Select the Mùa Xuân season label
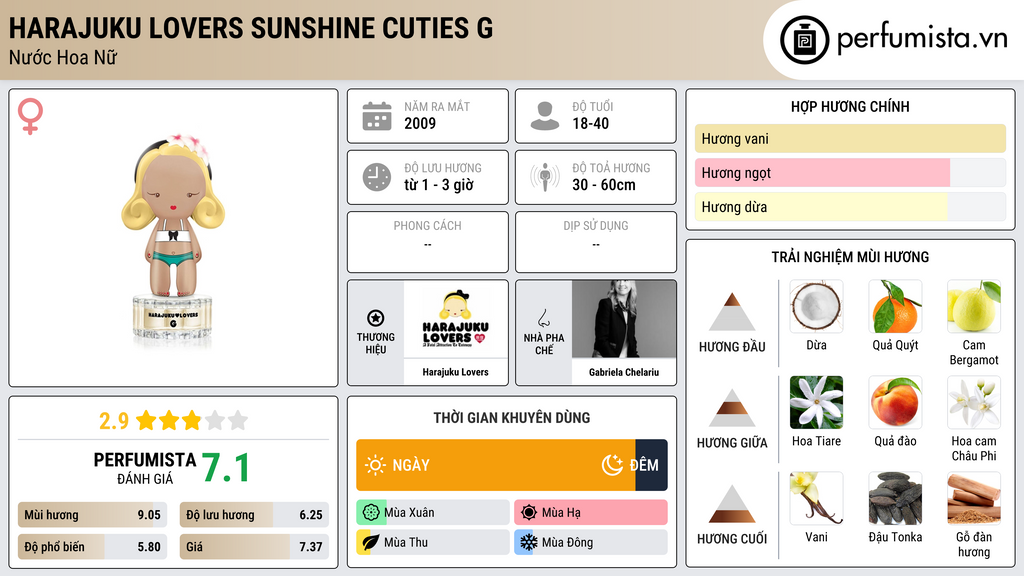 point(409,513)
